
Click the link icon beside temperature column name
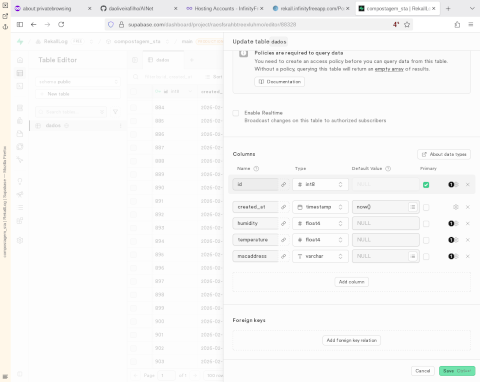pyautogui.click(x=283, y=240)
